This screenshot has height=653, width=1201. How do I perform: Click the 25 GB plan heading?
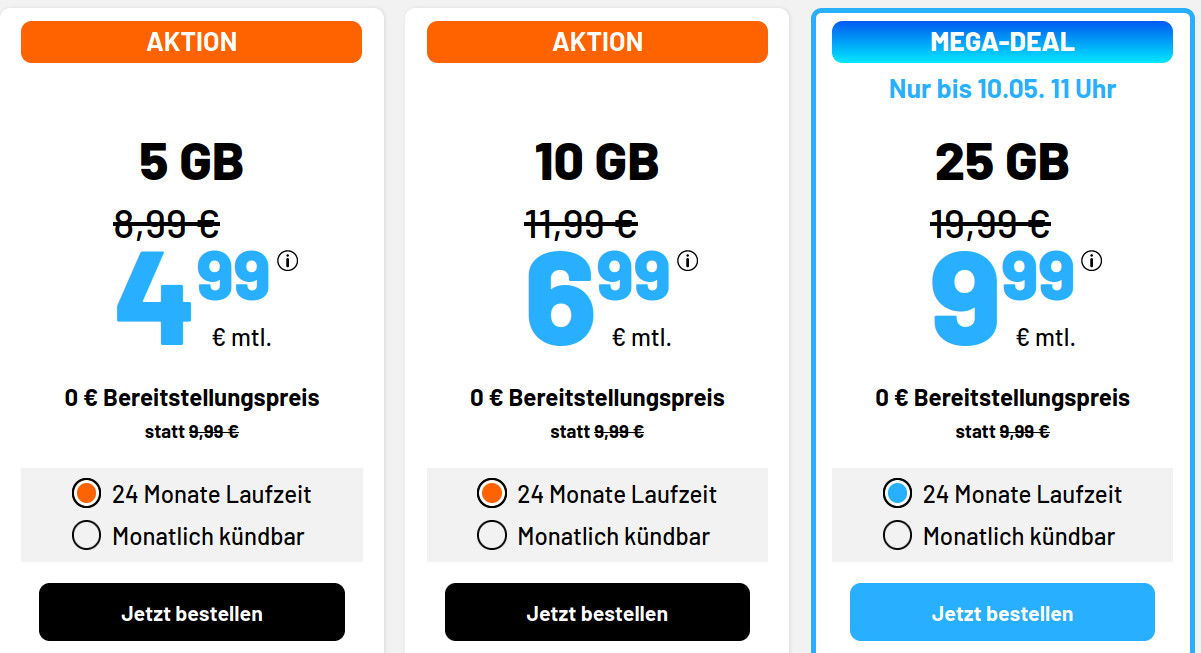(1002, 160)
